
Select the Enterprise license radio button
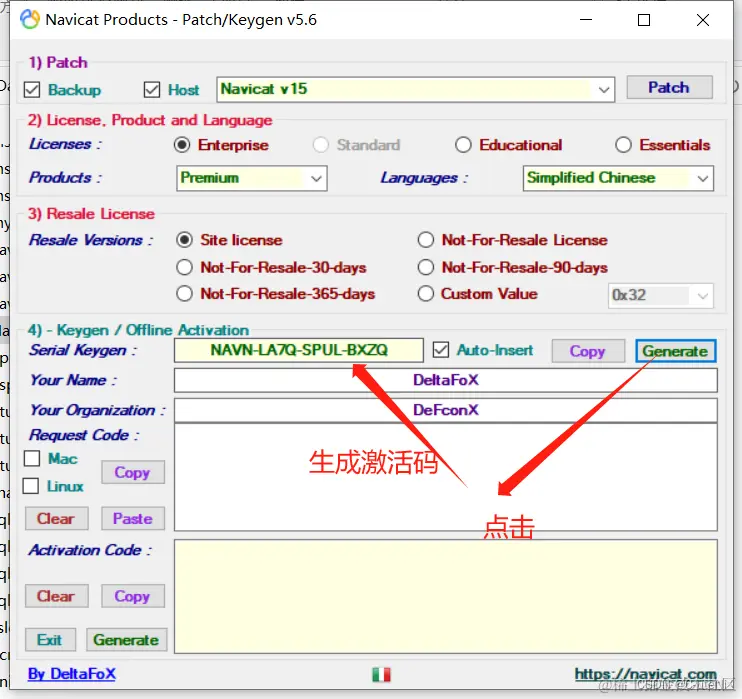click(x=182, y=145)
